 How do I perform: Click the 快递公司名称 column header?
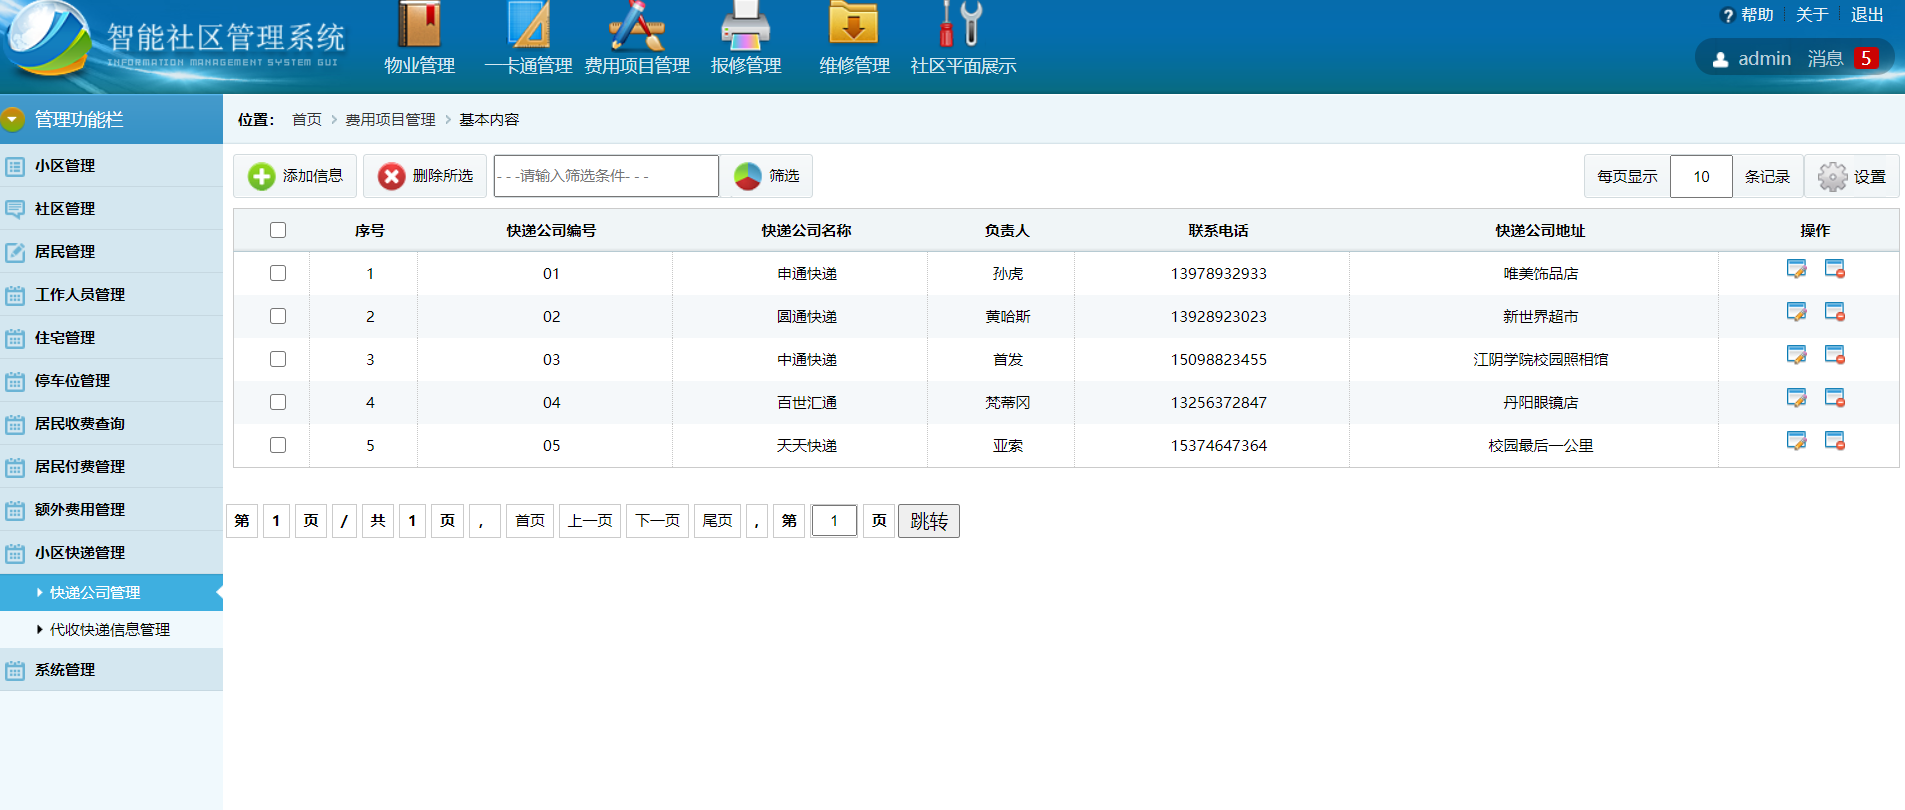806,231
